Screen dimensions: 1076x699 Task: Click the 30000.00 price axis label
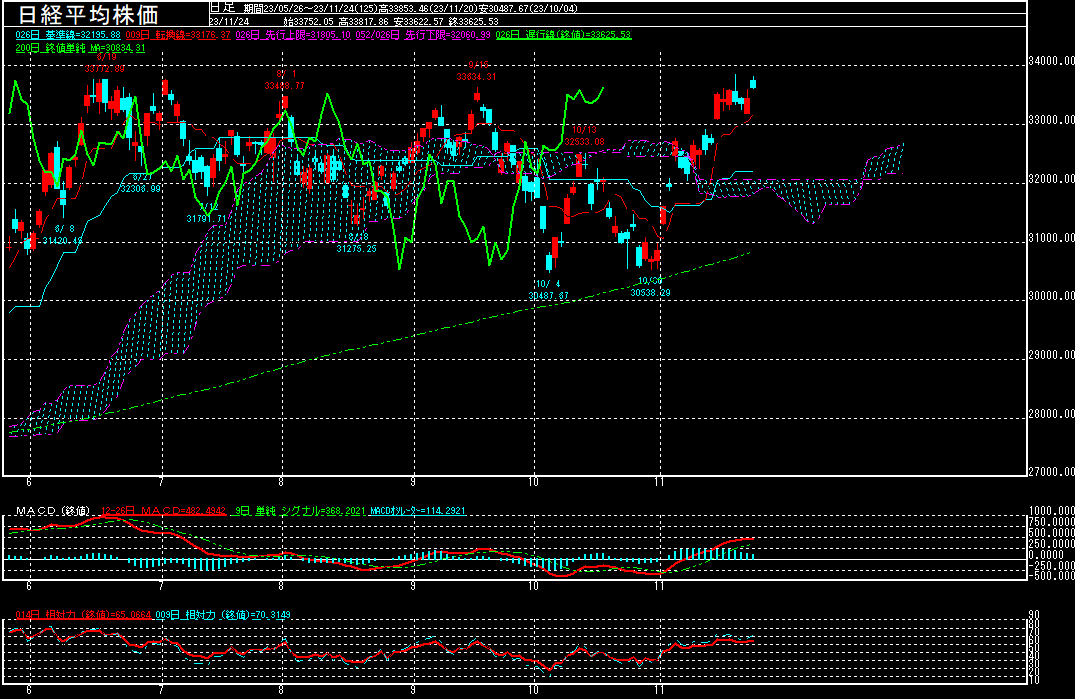[x=1051, y=296]
